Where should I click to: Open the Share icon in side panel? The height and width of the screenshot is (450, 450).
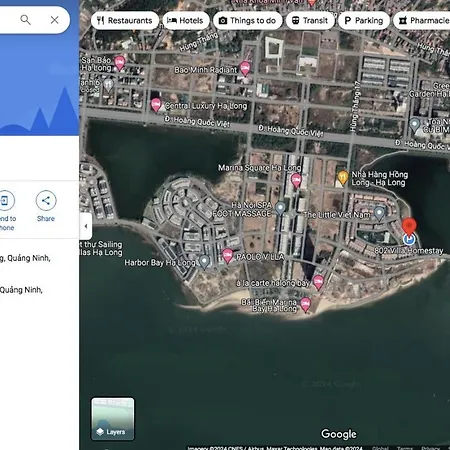pyautogui.click(x=46, y=200)
